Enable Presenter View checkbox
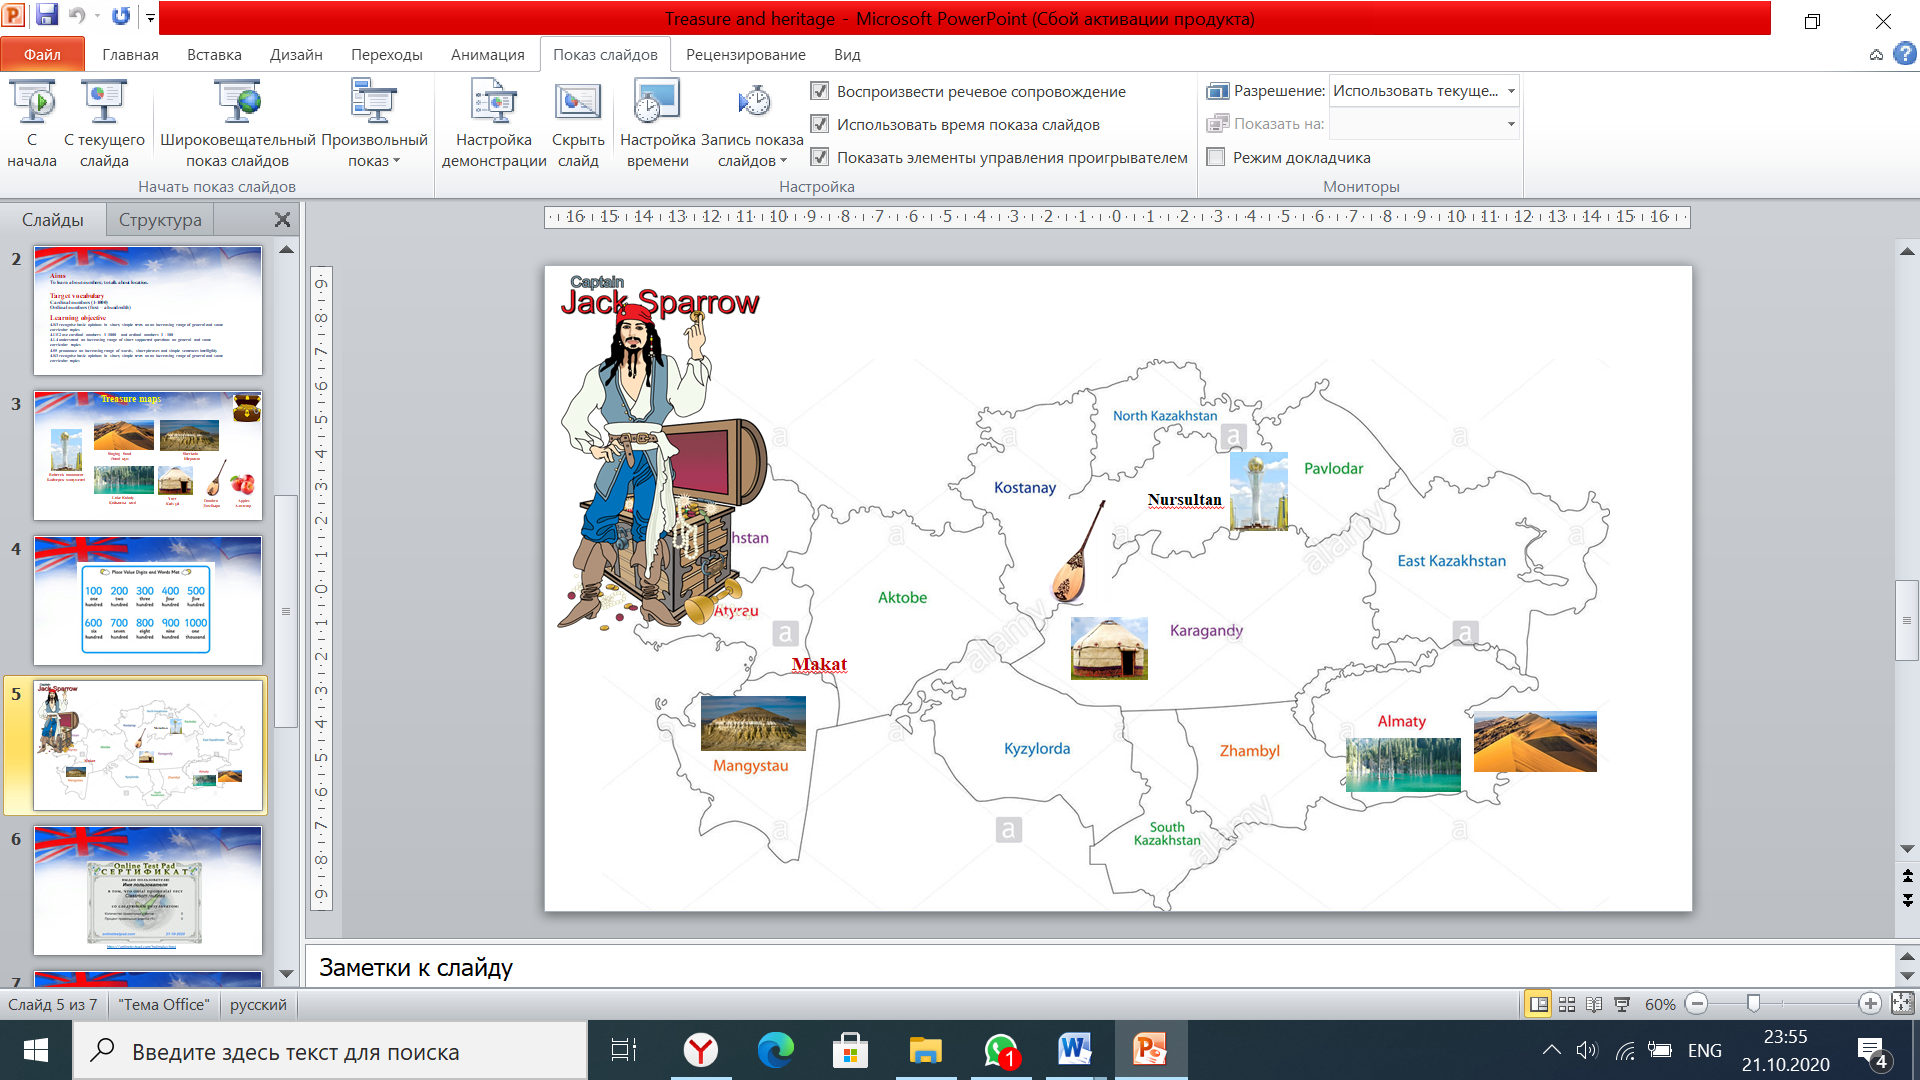The image size is (1920, 1080). click(1216, 157)
